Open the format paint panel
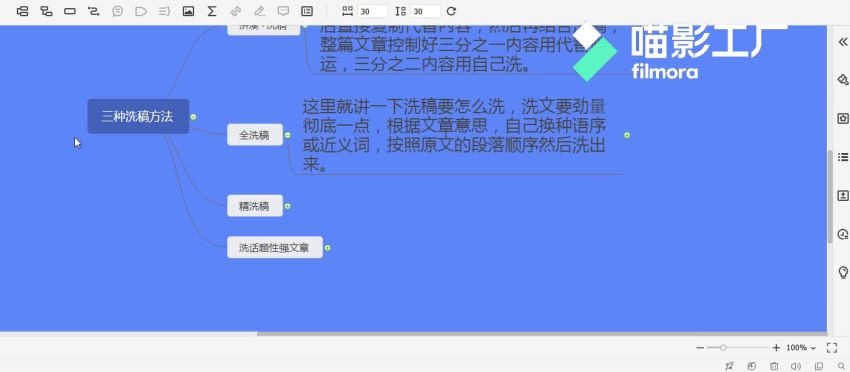The width and height of the screenshot is (850, 372). (842, 80)
